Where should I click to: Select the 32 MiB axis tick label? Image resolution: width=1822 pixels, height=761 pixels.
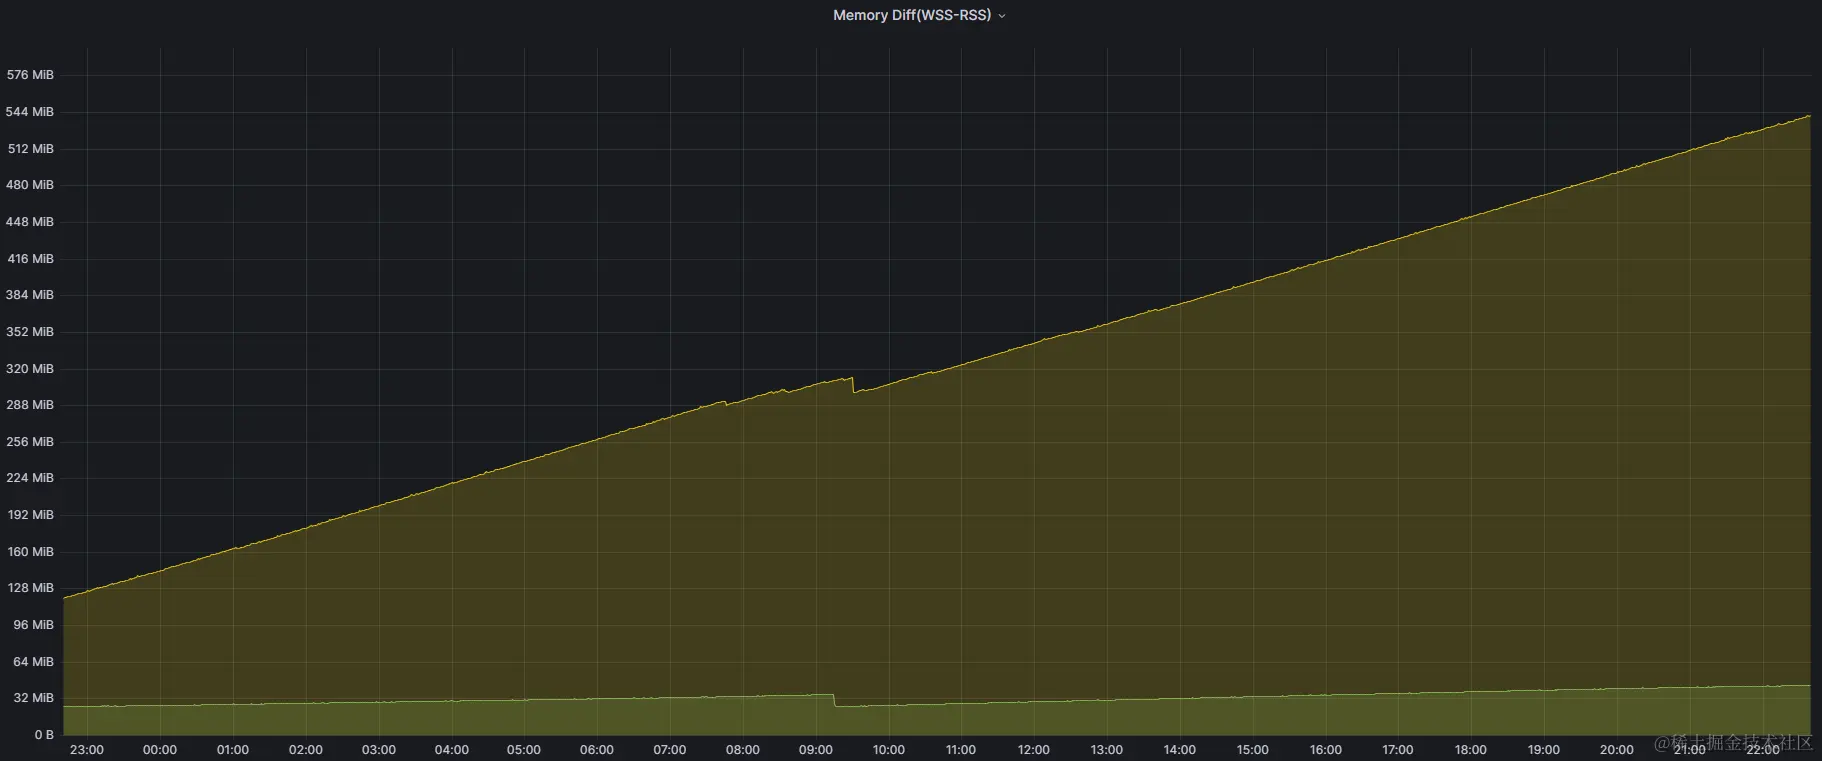tap(33, 698)
